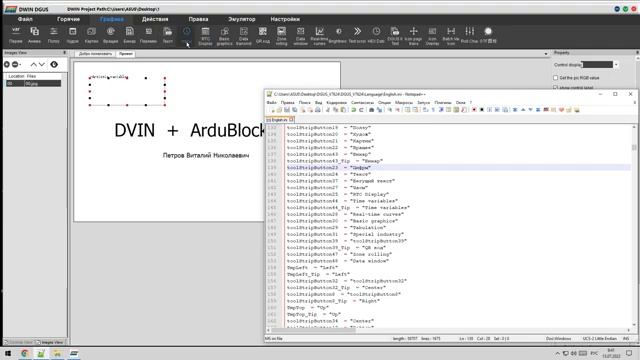
Task: Open the Control display dropdown
Action: click(x=616, y=64)
